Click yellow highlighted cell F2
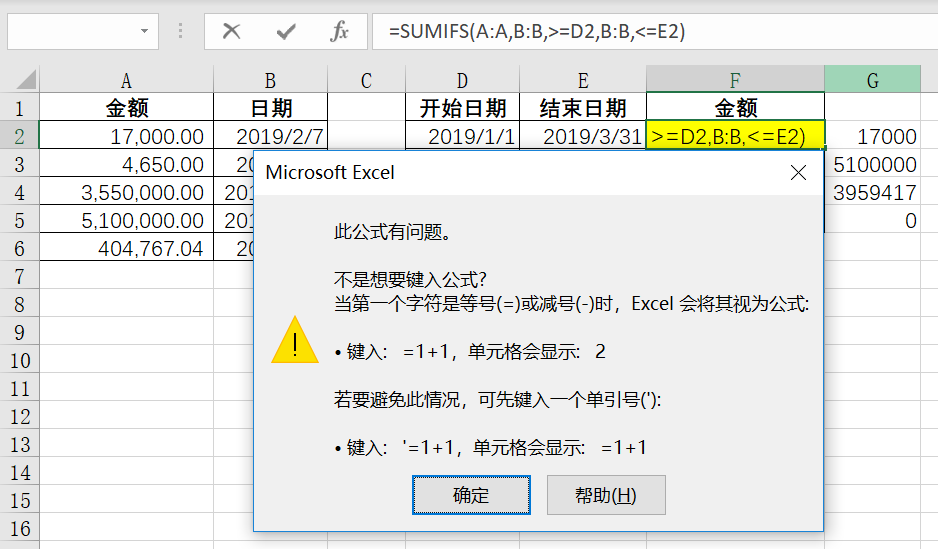This screenshot has width=938, height=549. [x=735, y=137]
